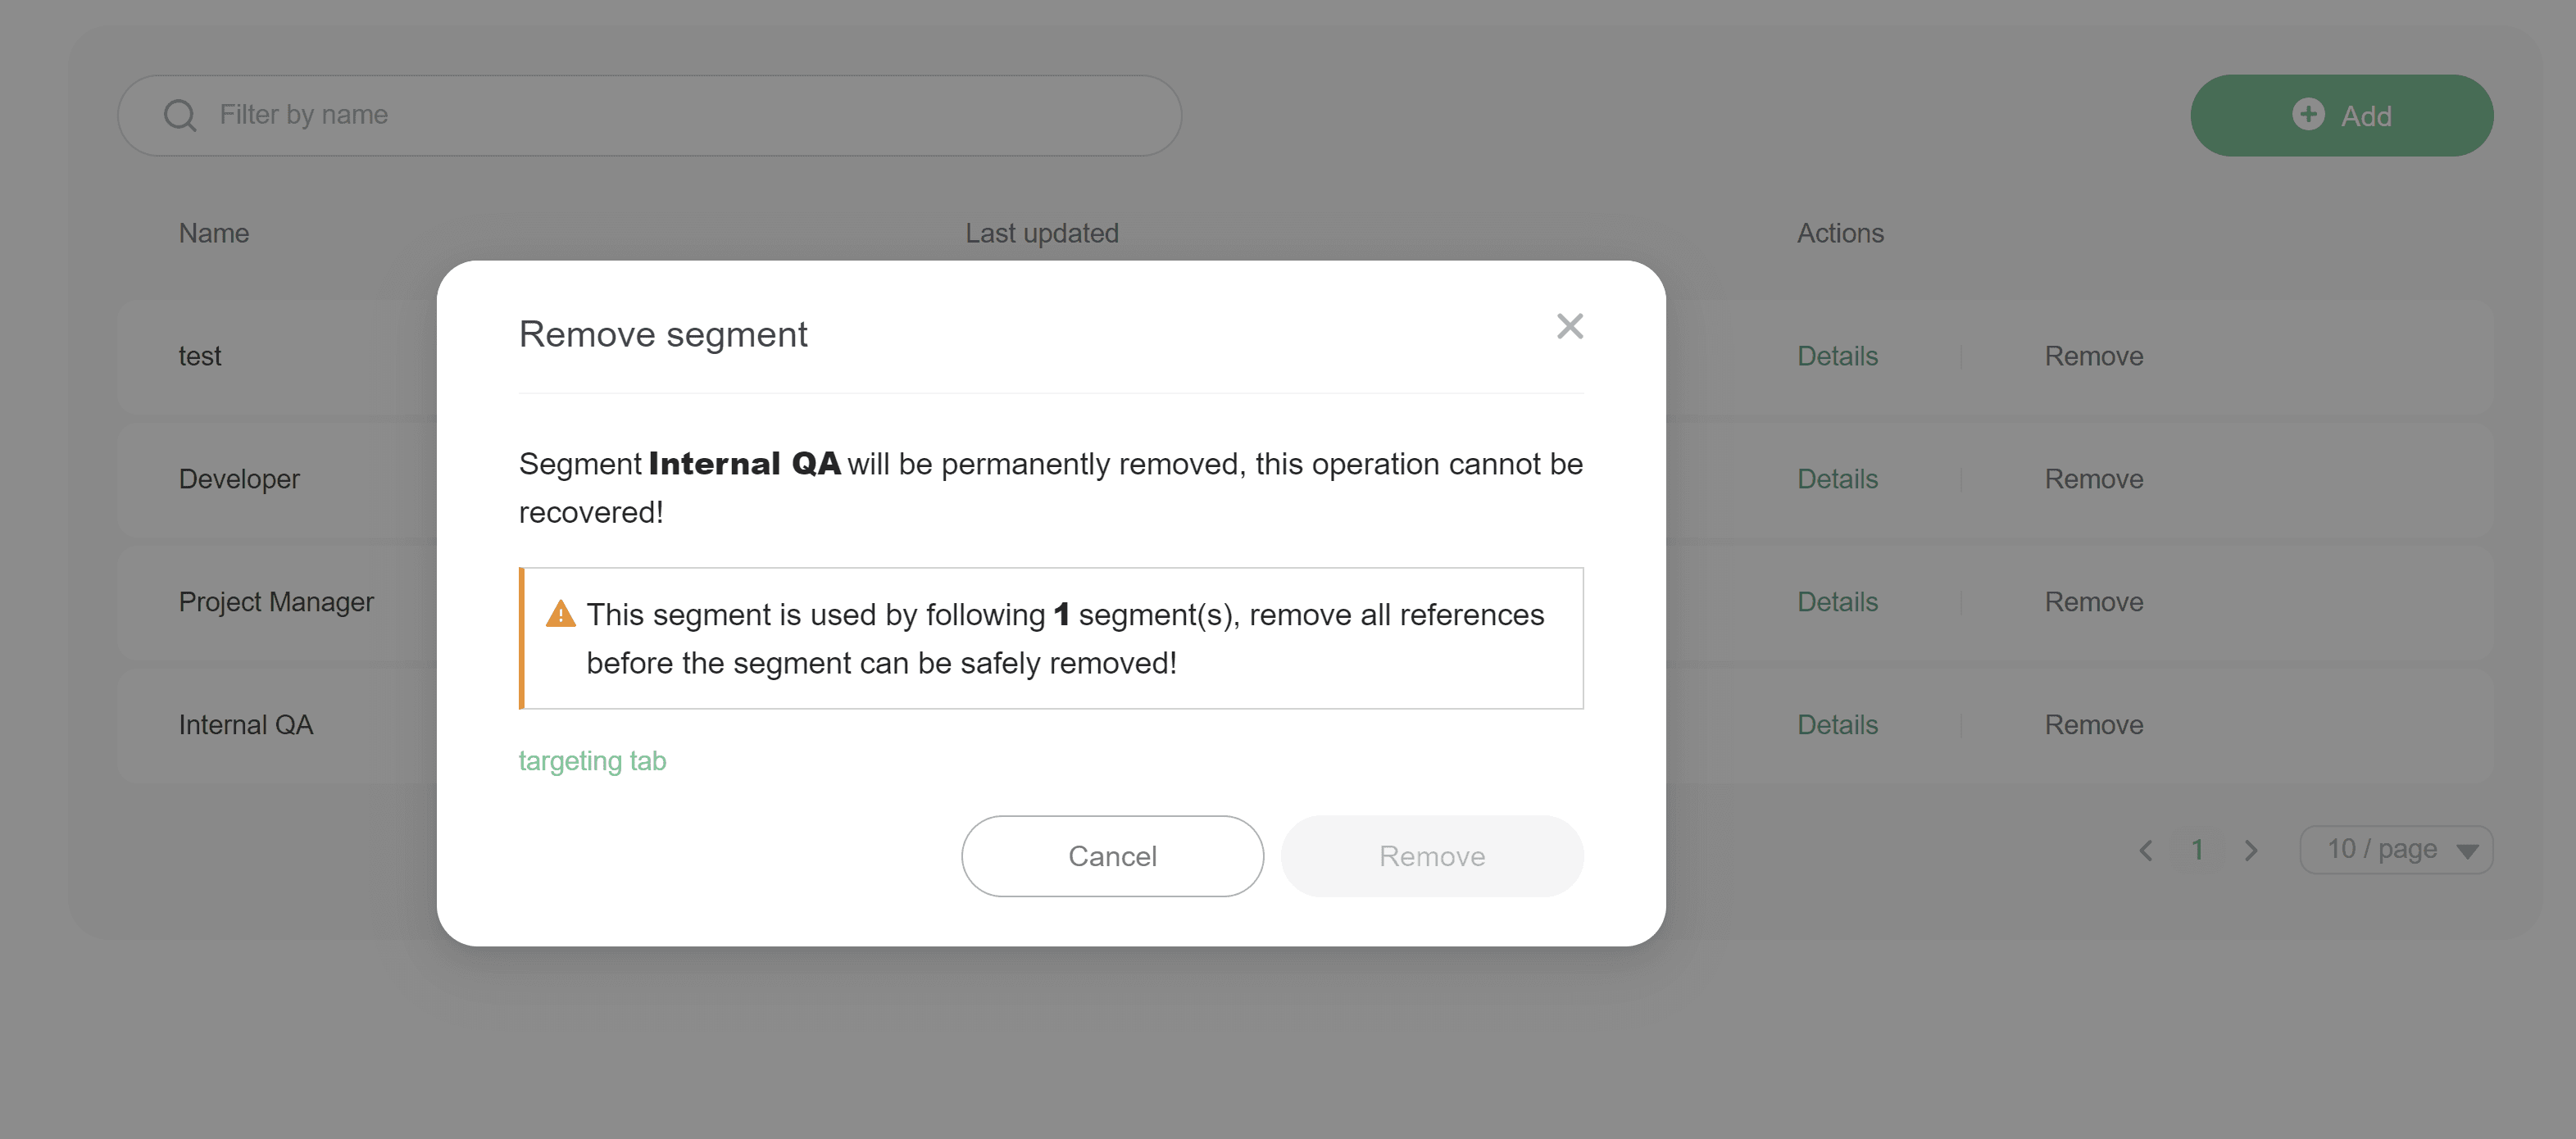Select page 1 in pagination

pos(2197,850)
